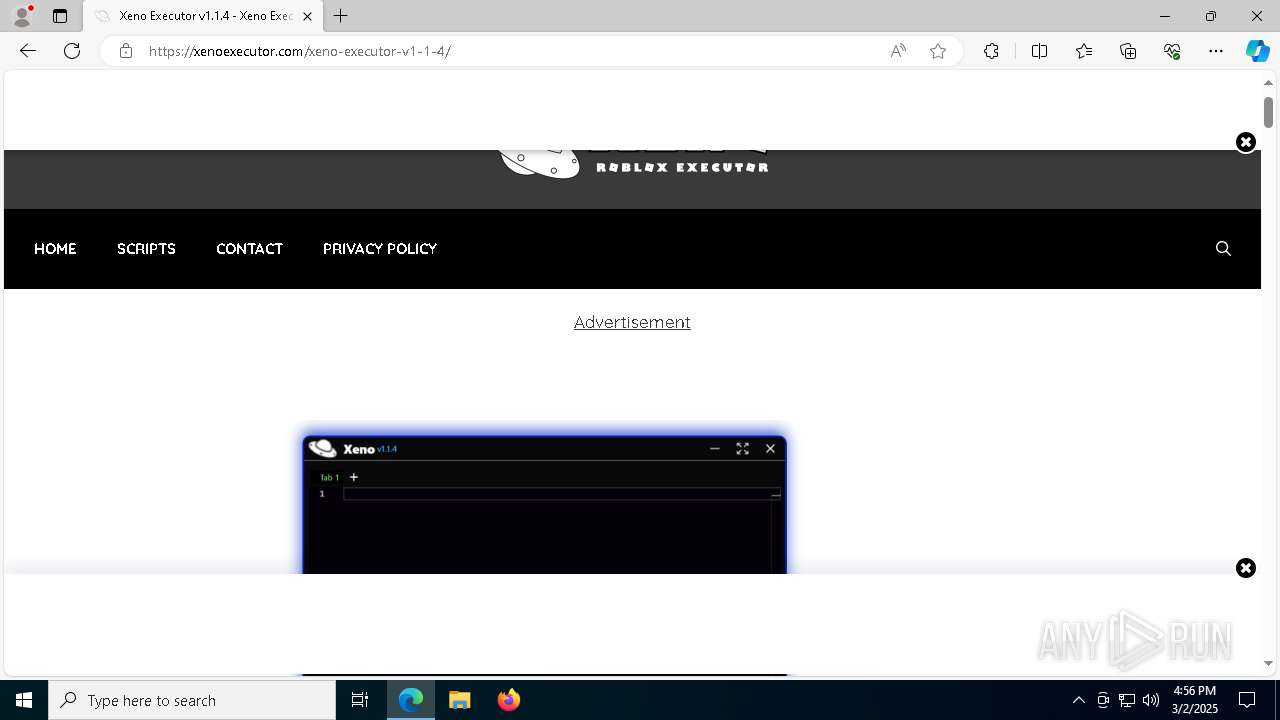Open Task View on the taskbar
The width and height of the screenshot is (1280, 720).
(x=360, y=700)
